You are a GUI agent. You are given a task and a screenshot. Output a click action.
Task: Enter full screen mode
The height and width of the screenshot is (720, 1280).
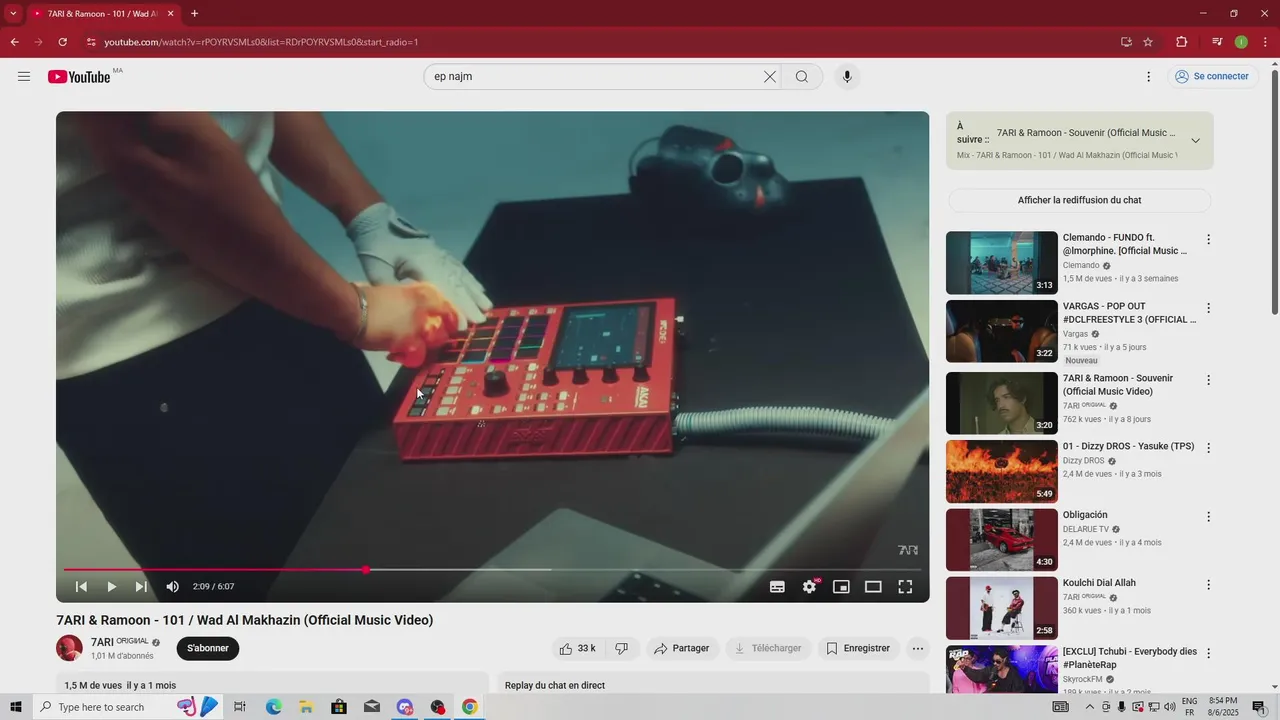905,587
